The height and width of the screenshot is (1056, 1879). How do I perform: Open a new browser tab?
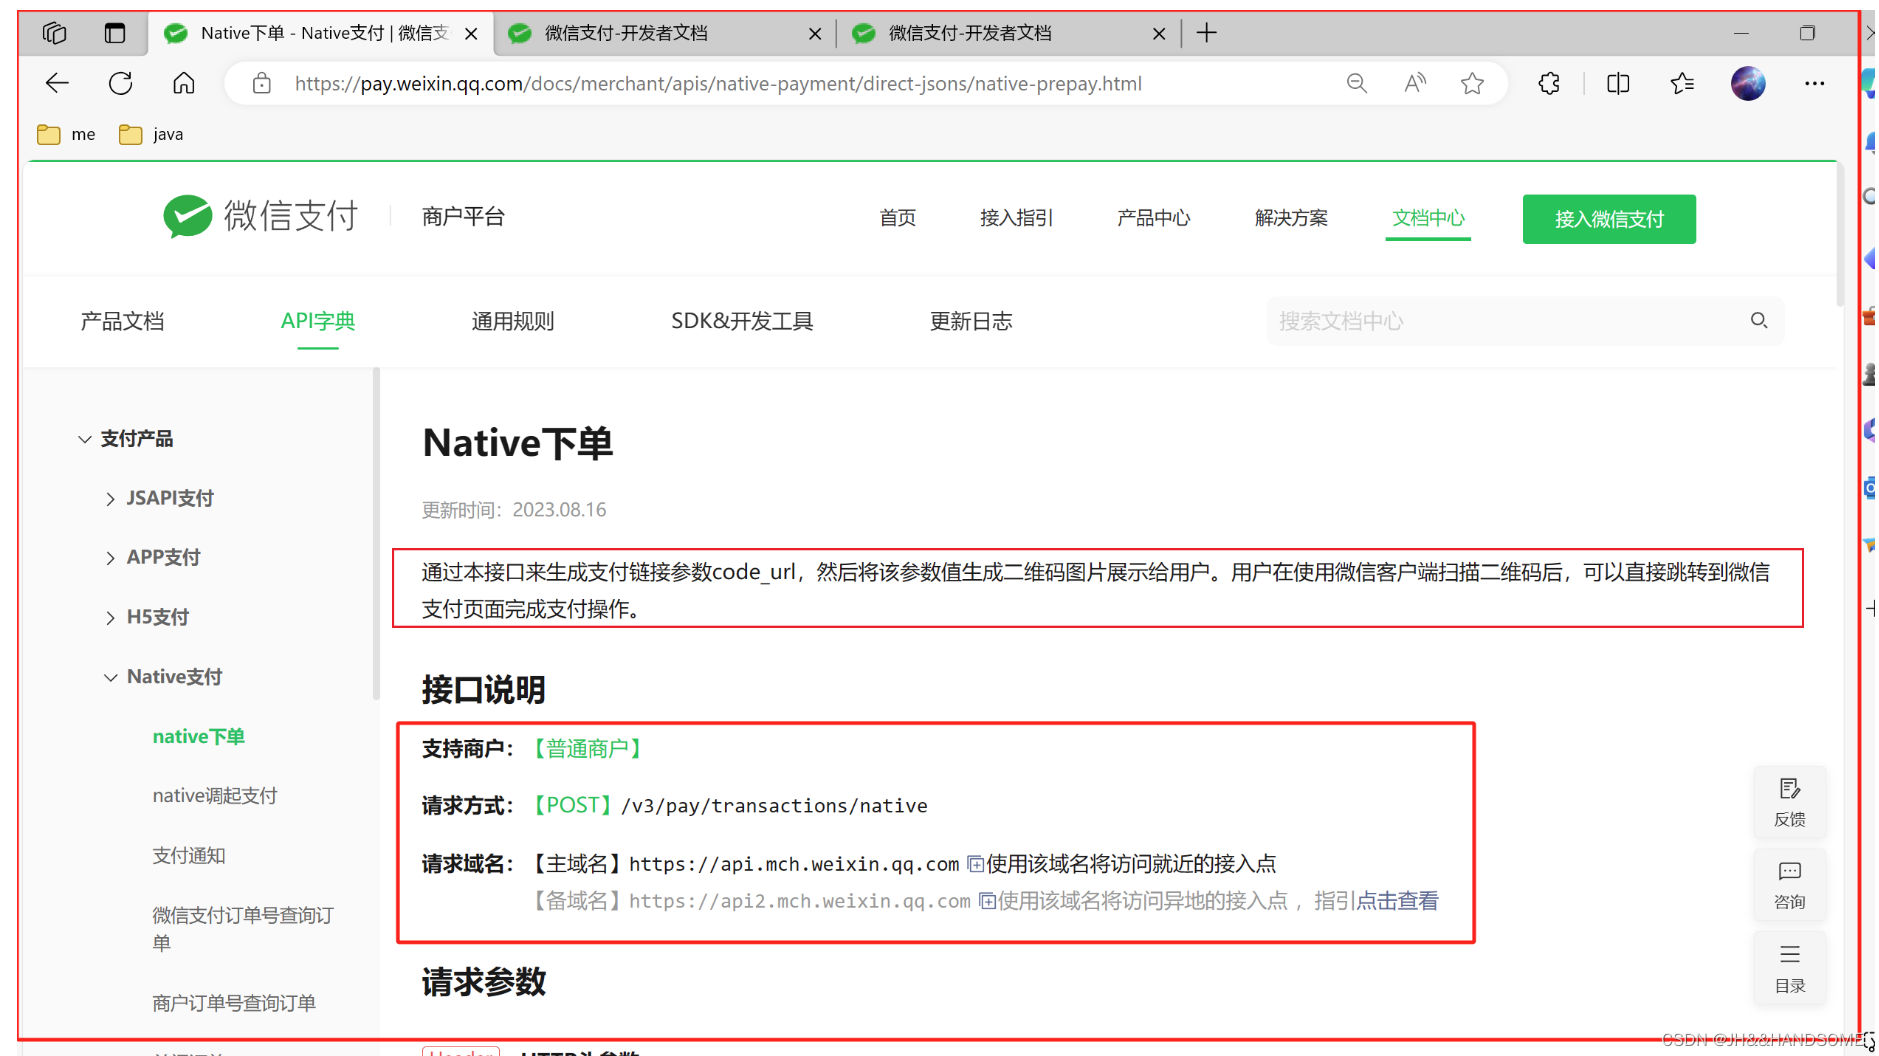1207,33
